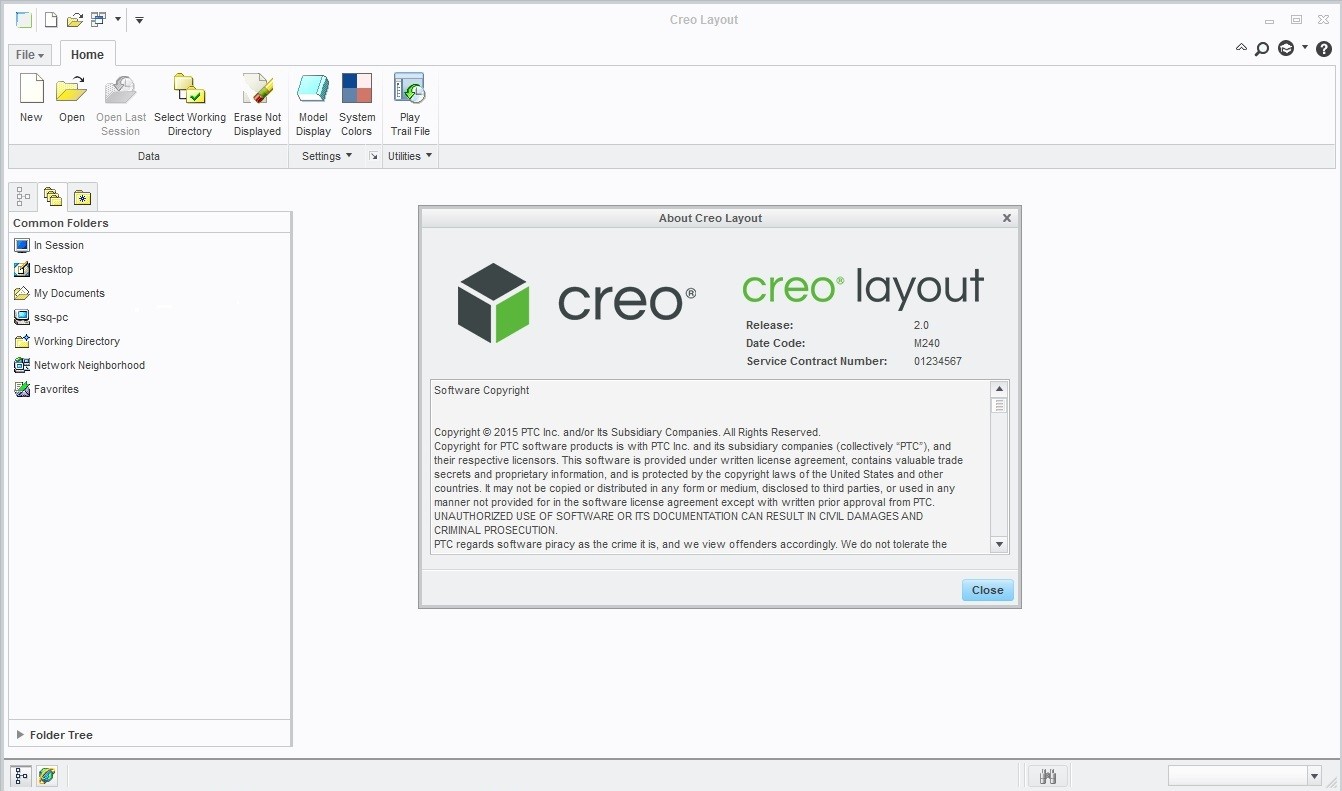
Task: Expand the Folder Tree section
Action: (x=20, y=735)
